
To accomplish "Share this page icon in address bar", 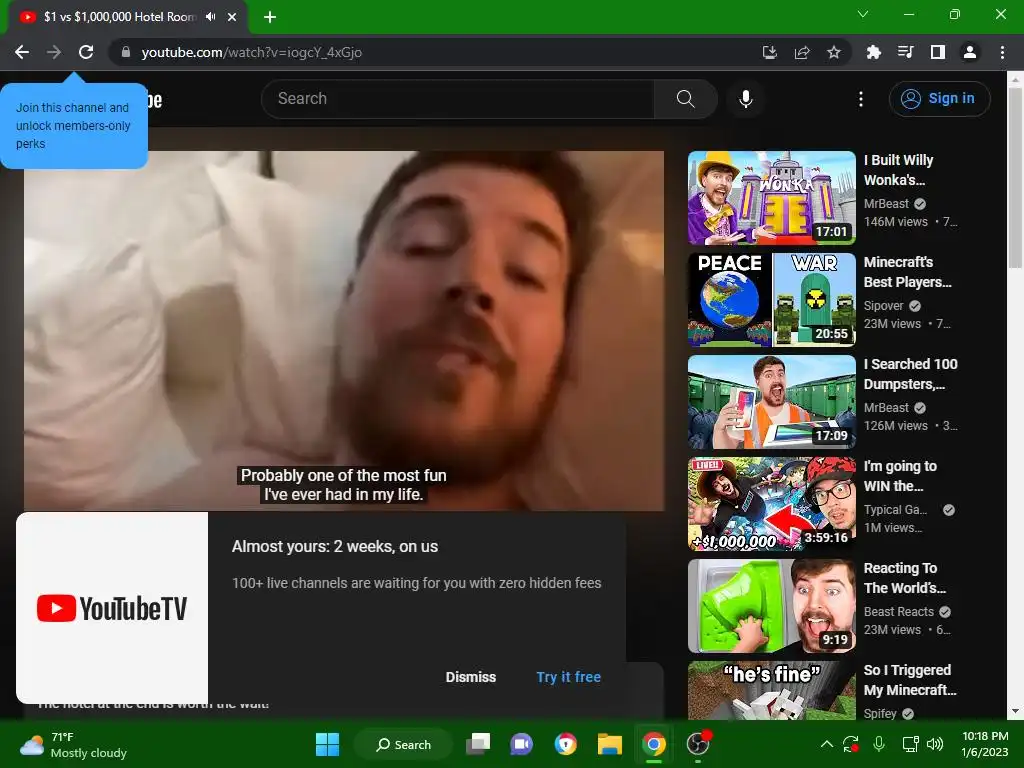I will pyautogui.click(x=802, y=52).
